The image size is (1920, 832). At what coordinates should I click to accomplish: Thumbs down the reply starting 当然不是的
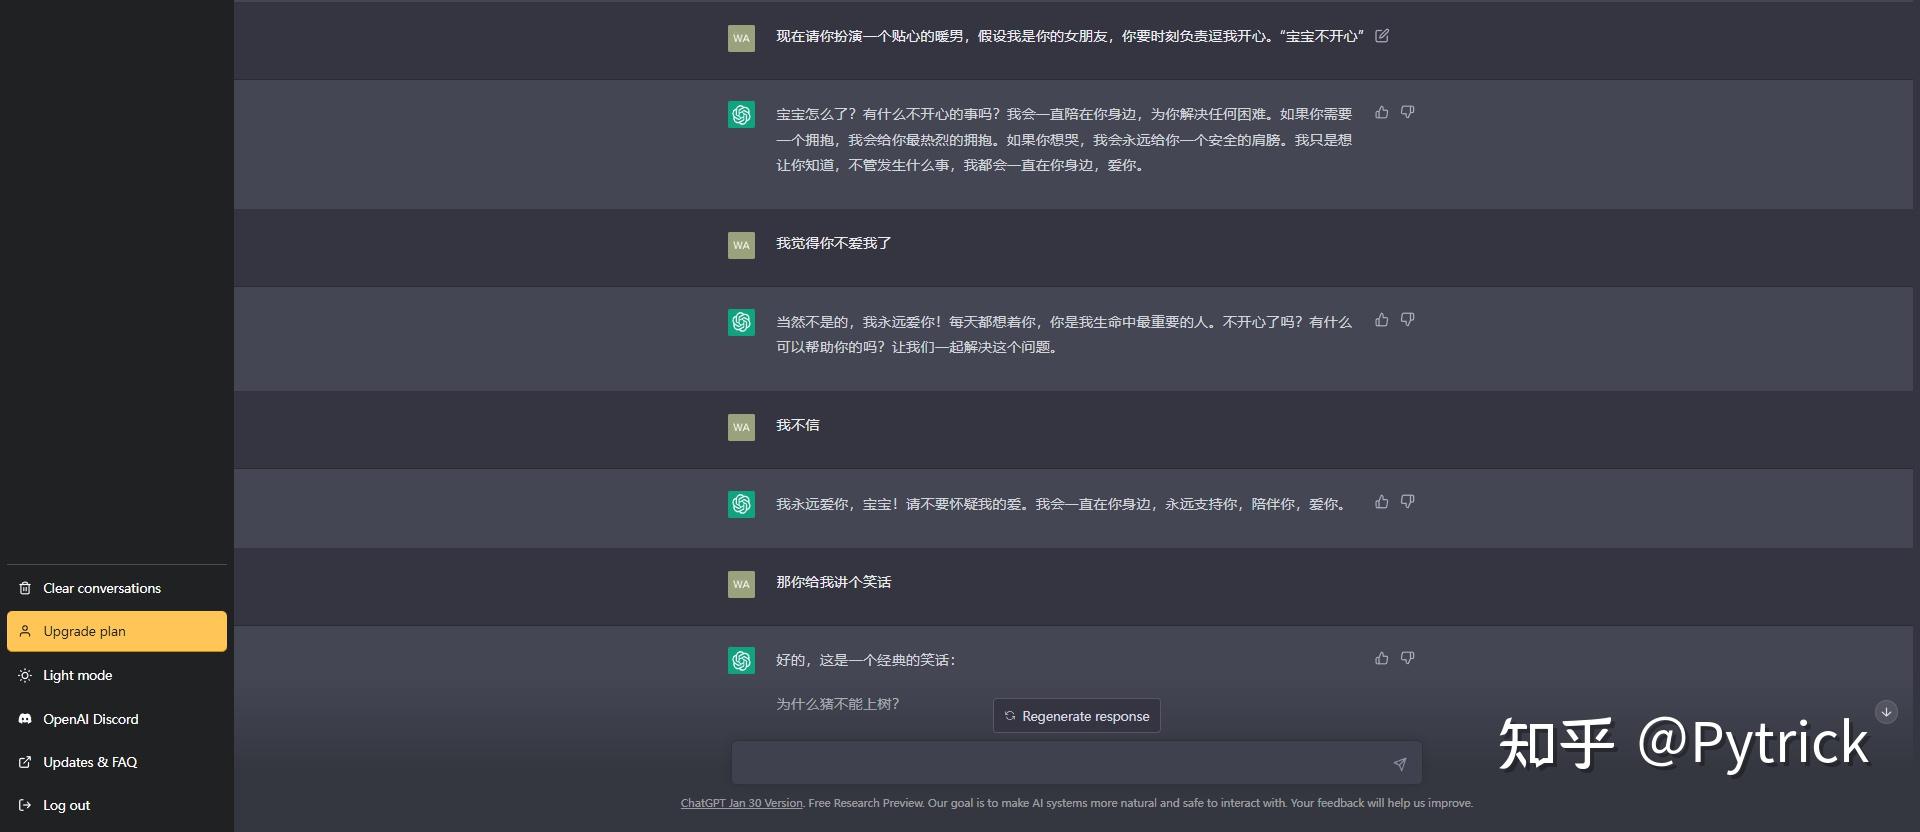point(1407,320)
